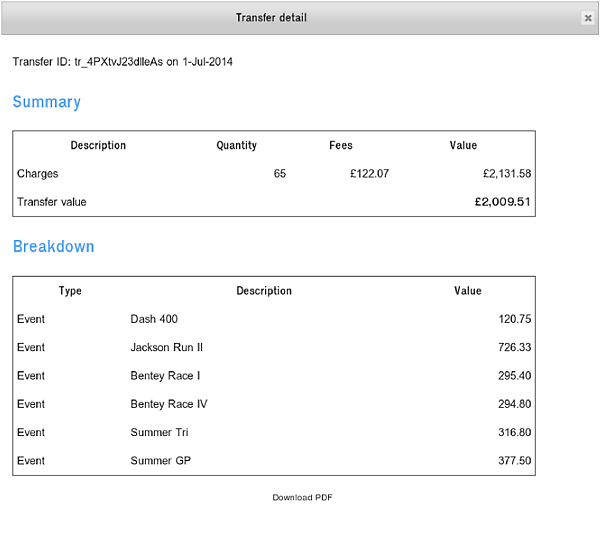Select the transfer total £2,009.51
This screenshot has height=558, width=600.
coord(502,202)
